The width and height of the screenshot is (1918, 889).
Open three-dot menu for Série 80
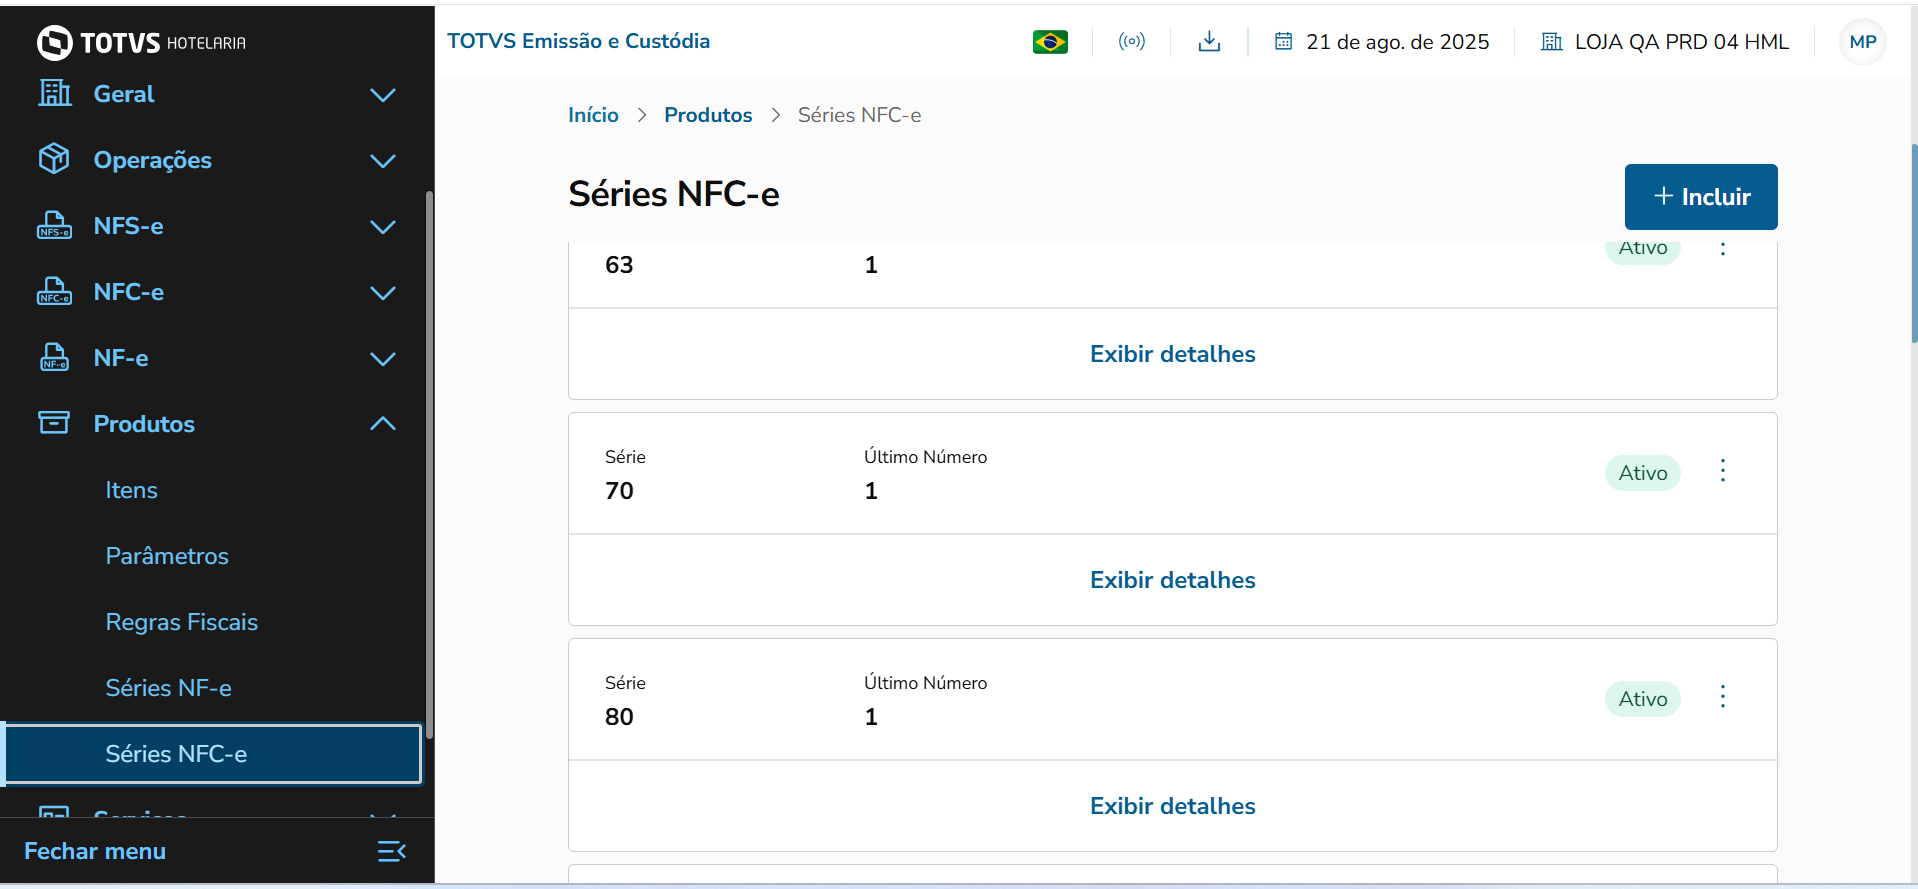pyautogui.click(x=1722, y=697)
